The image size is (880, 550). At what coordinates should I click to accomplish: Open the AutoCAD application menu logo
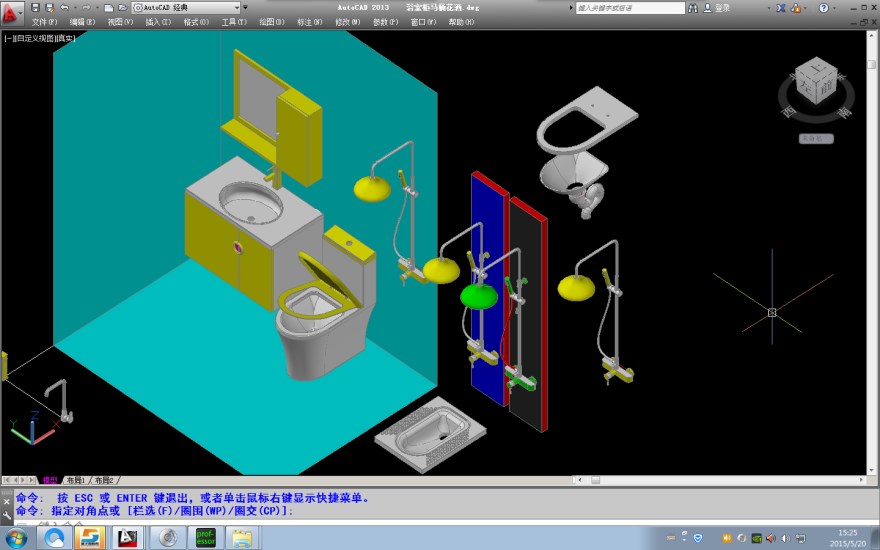tap(12, 11)
